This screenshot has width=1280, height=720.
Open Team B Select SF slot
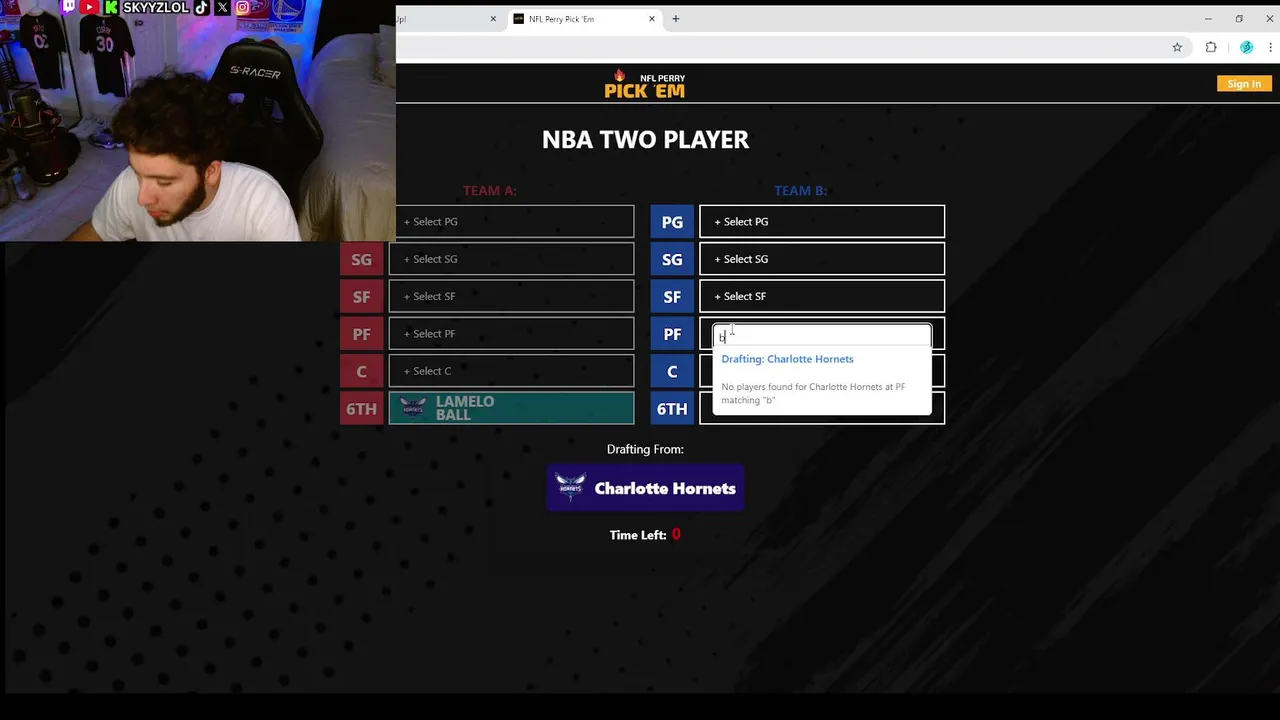click(x=822, y=296)
